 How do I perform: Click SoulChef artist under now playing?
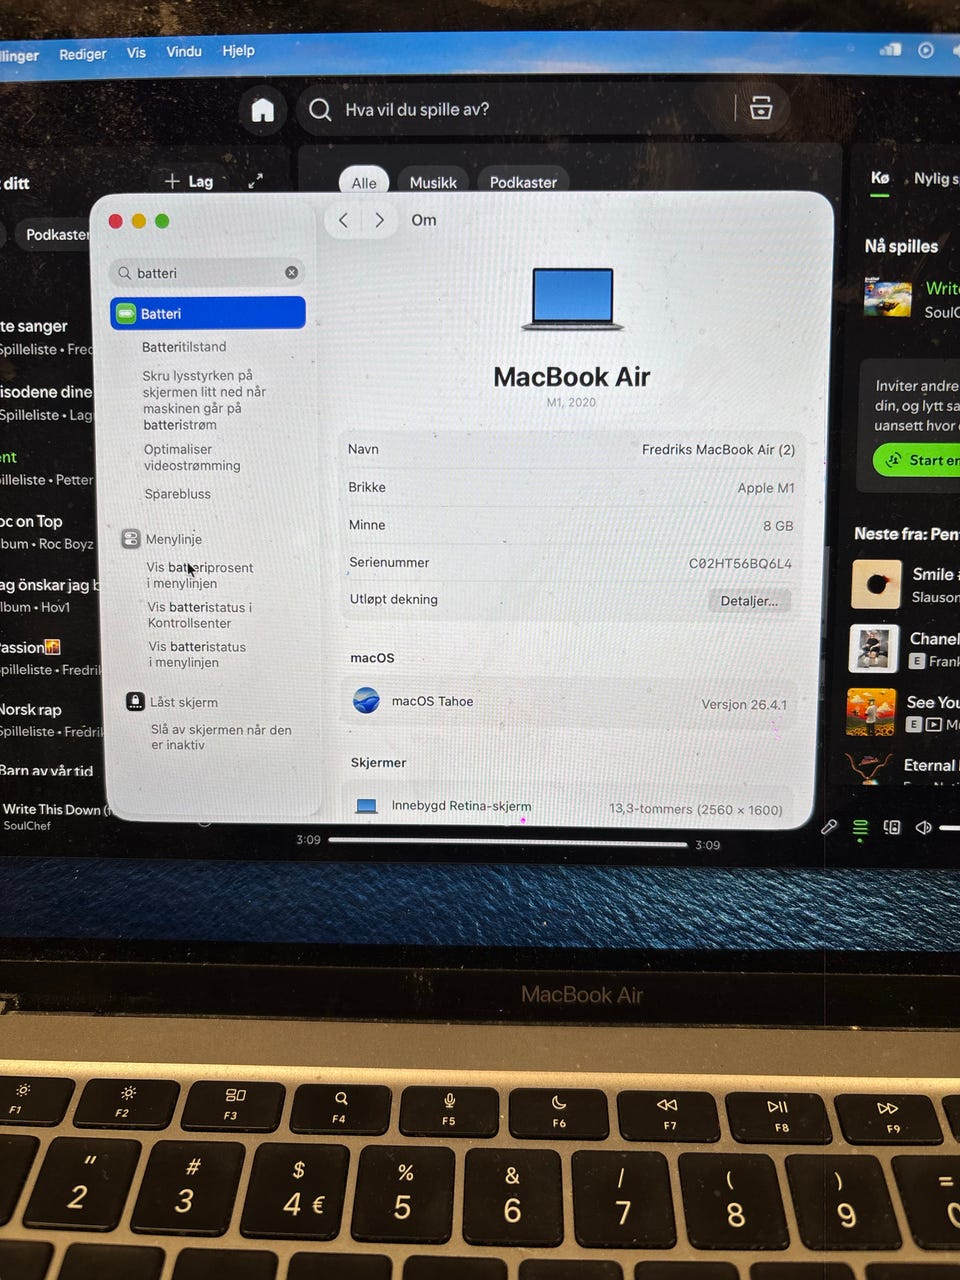[x=27, y=826]
